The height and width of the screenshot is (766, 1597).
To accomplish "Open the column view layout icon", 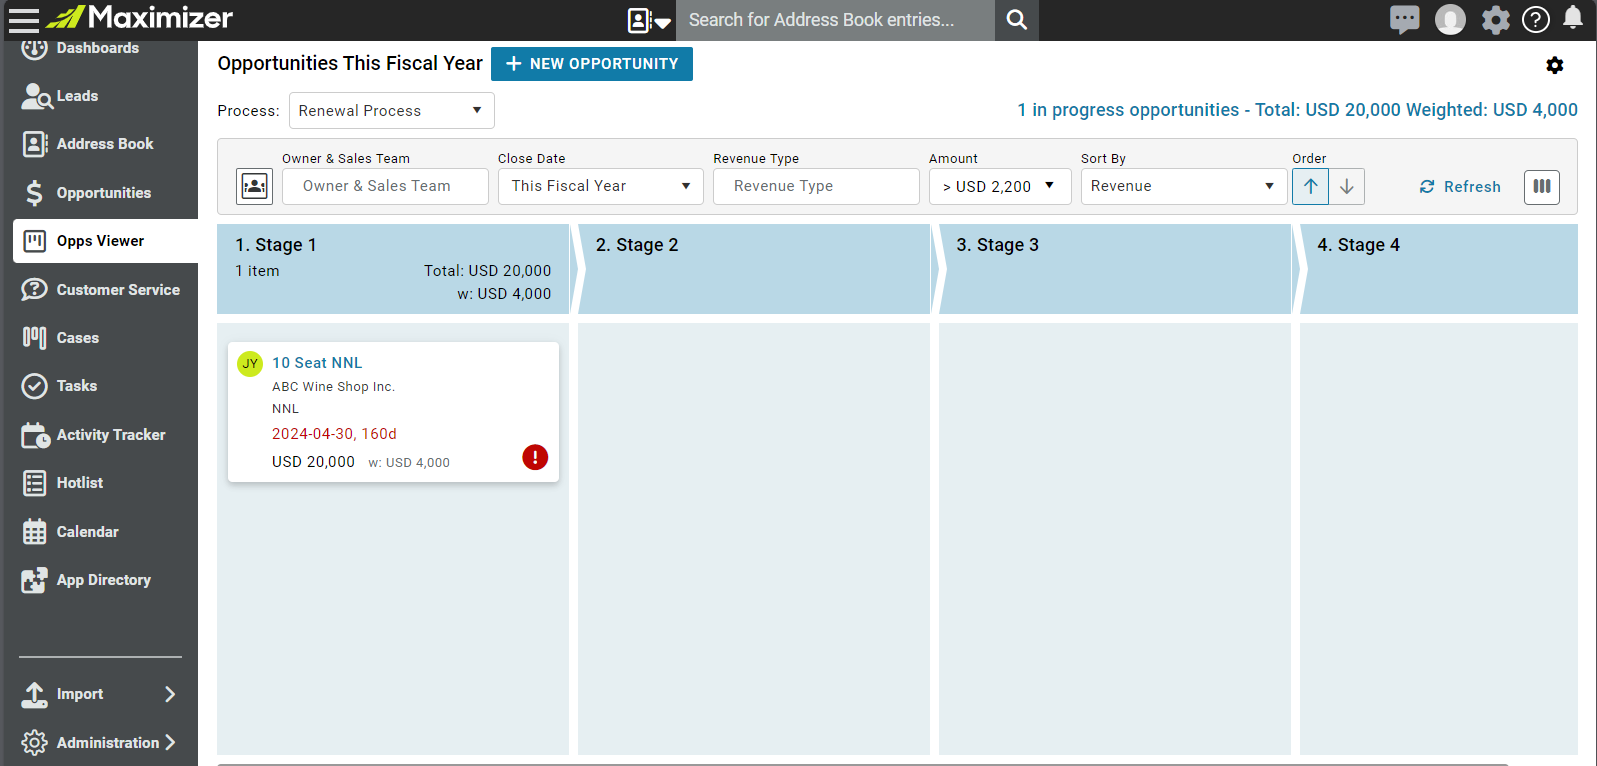I will pyautogui.click(x=1542, y=186).
